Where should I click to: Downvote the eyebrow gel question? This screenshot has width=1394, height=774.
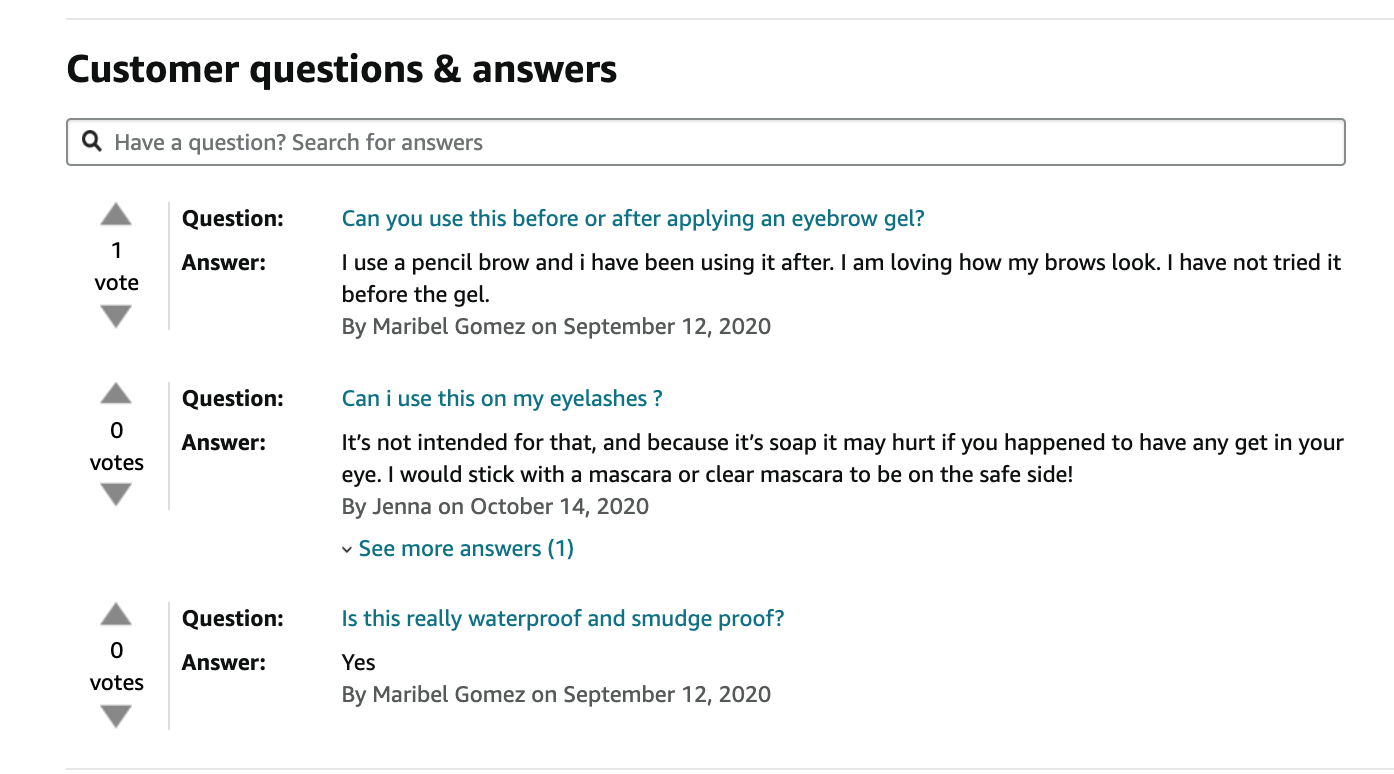[116, 316]
